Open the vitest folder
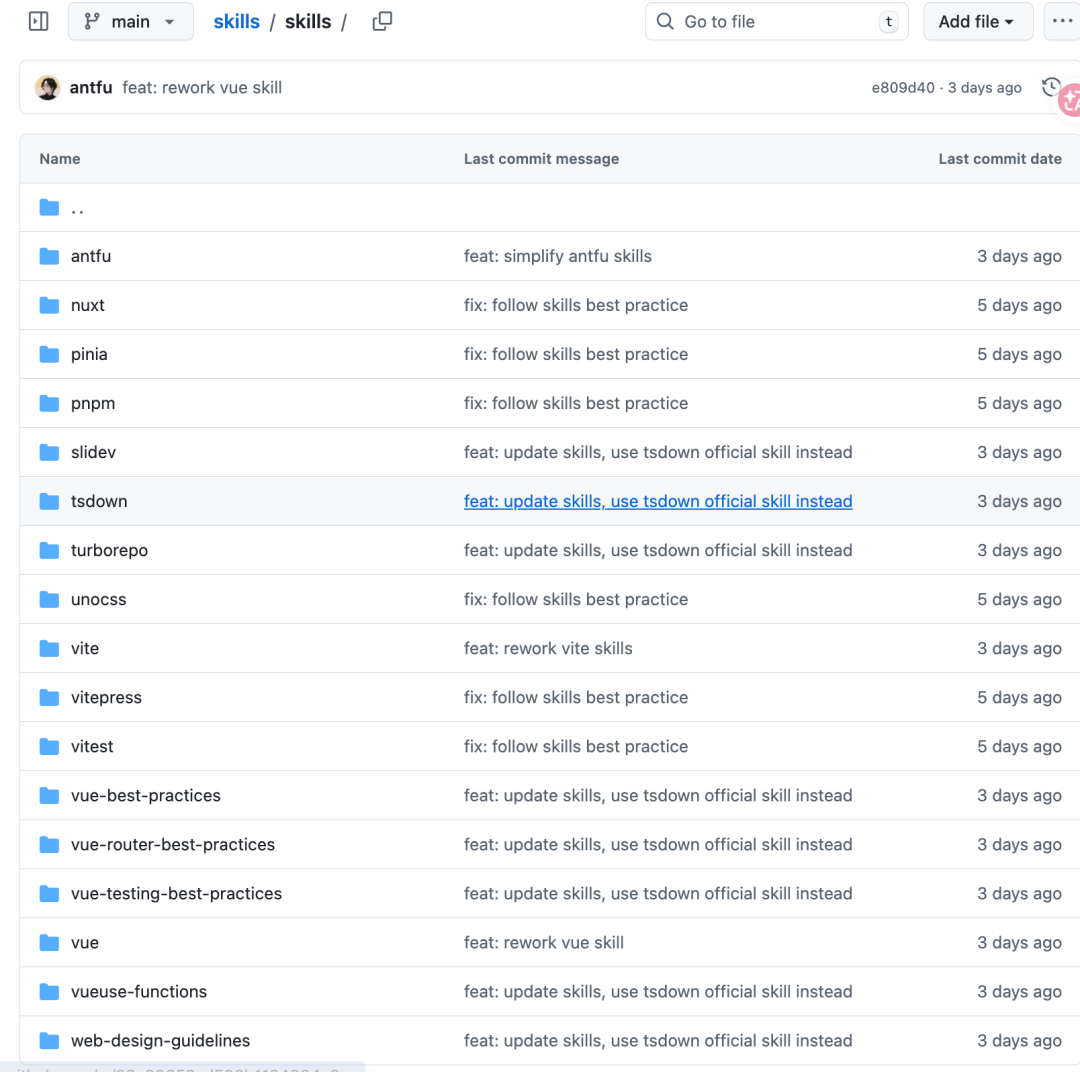Viewport: 1080px width, 1072px height. pyautogui.click(x=92, y=746)
